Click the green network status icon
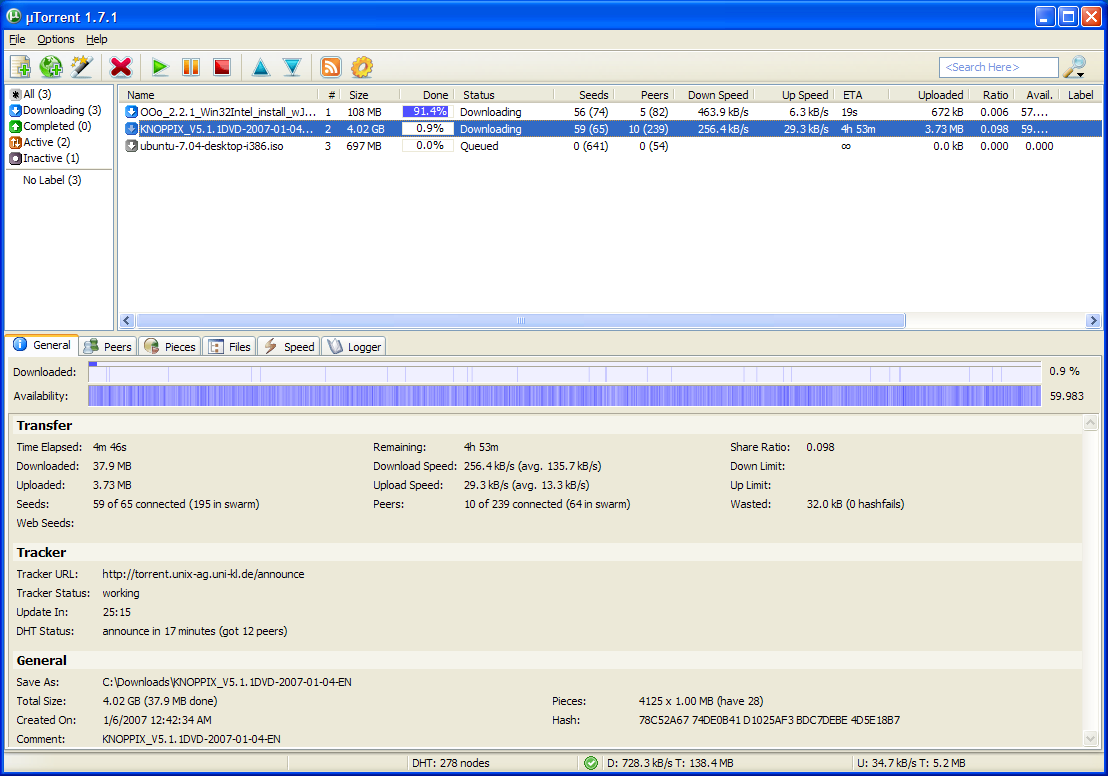Screen dimensions: 1108x776 (x=590, y=762)
